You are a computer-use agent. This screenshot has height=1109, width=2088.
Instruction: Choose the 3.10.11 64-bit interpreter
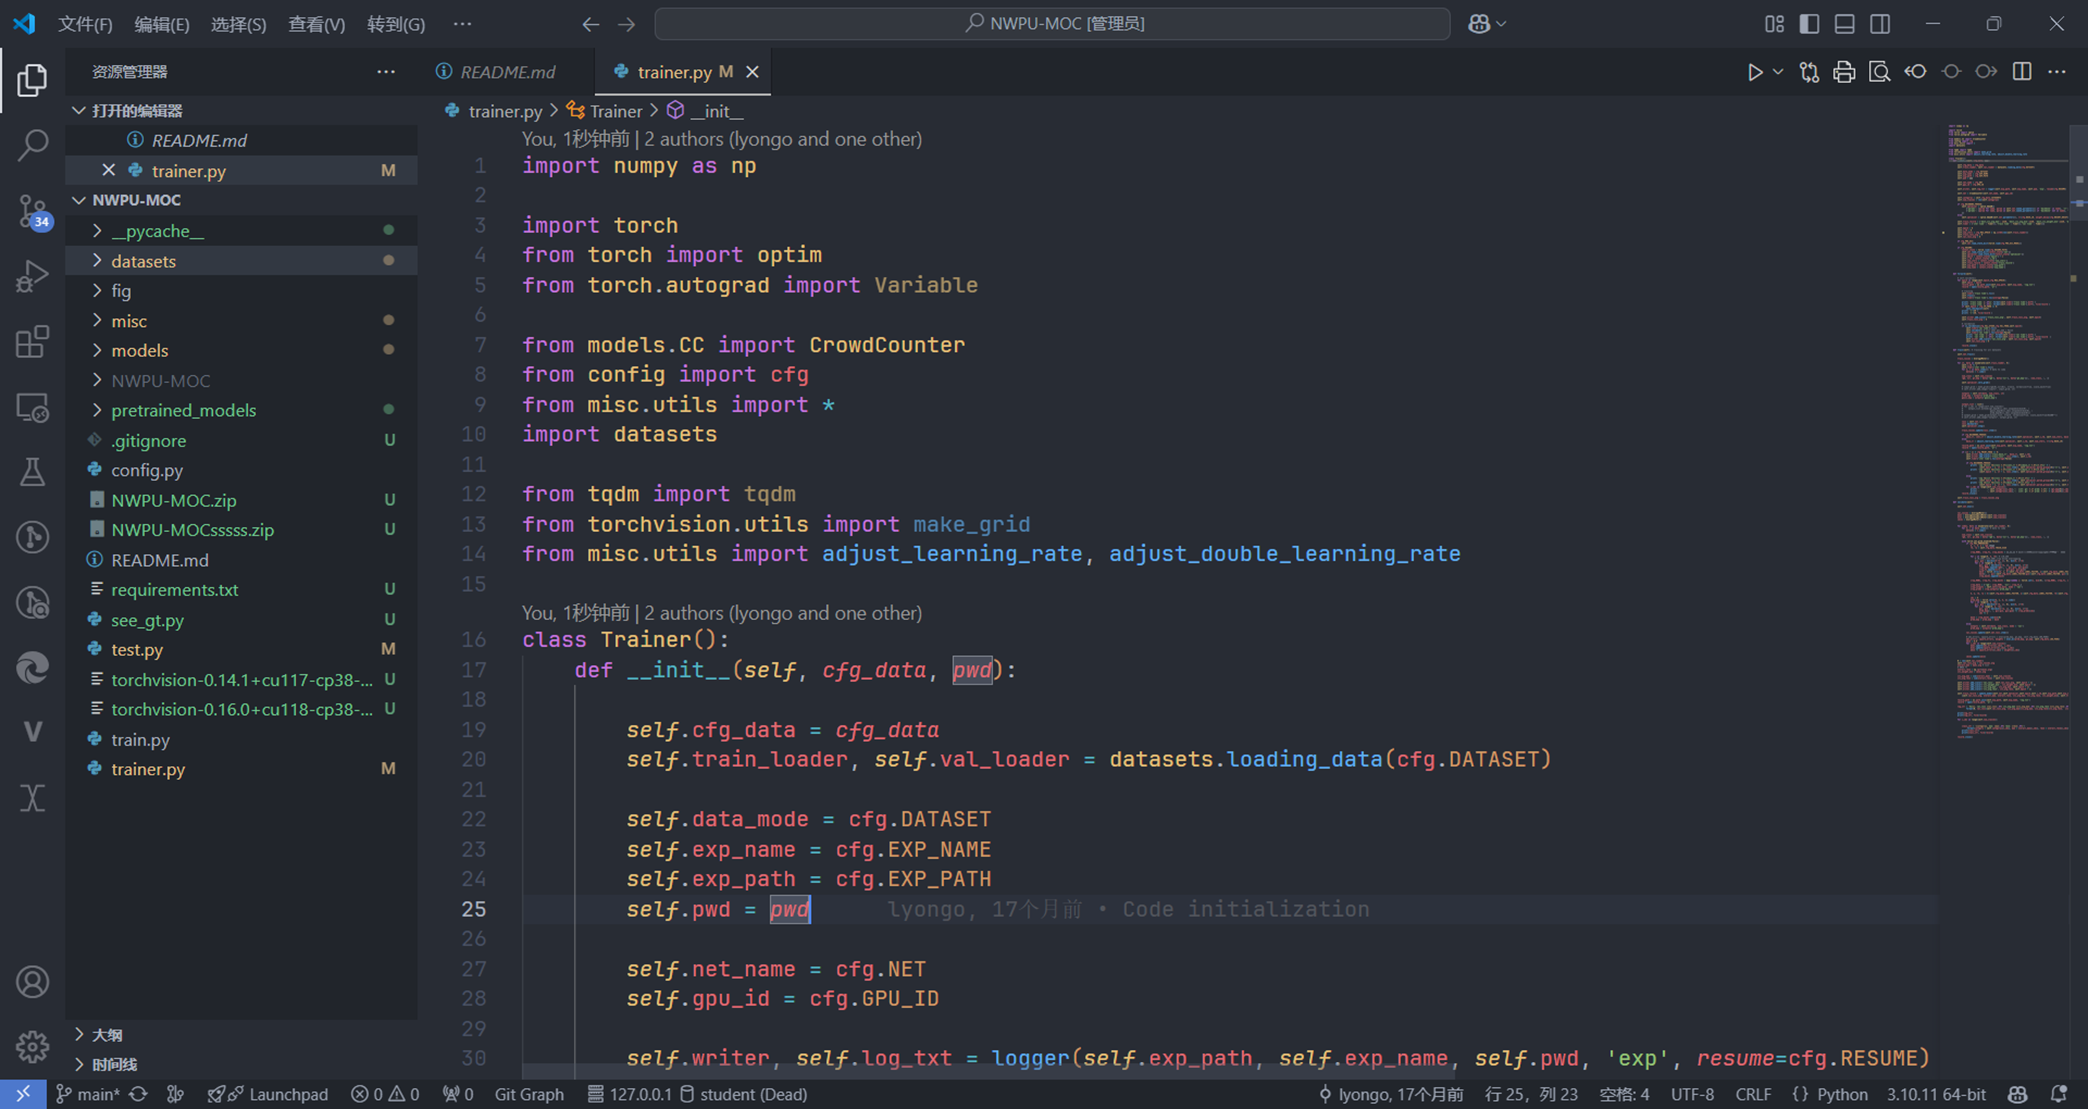(1936, 1094)
